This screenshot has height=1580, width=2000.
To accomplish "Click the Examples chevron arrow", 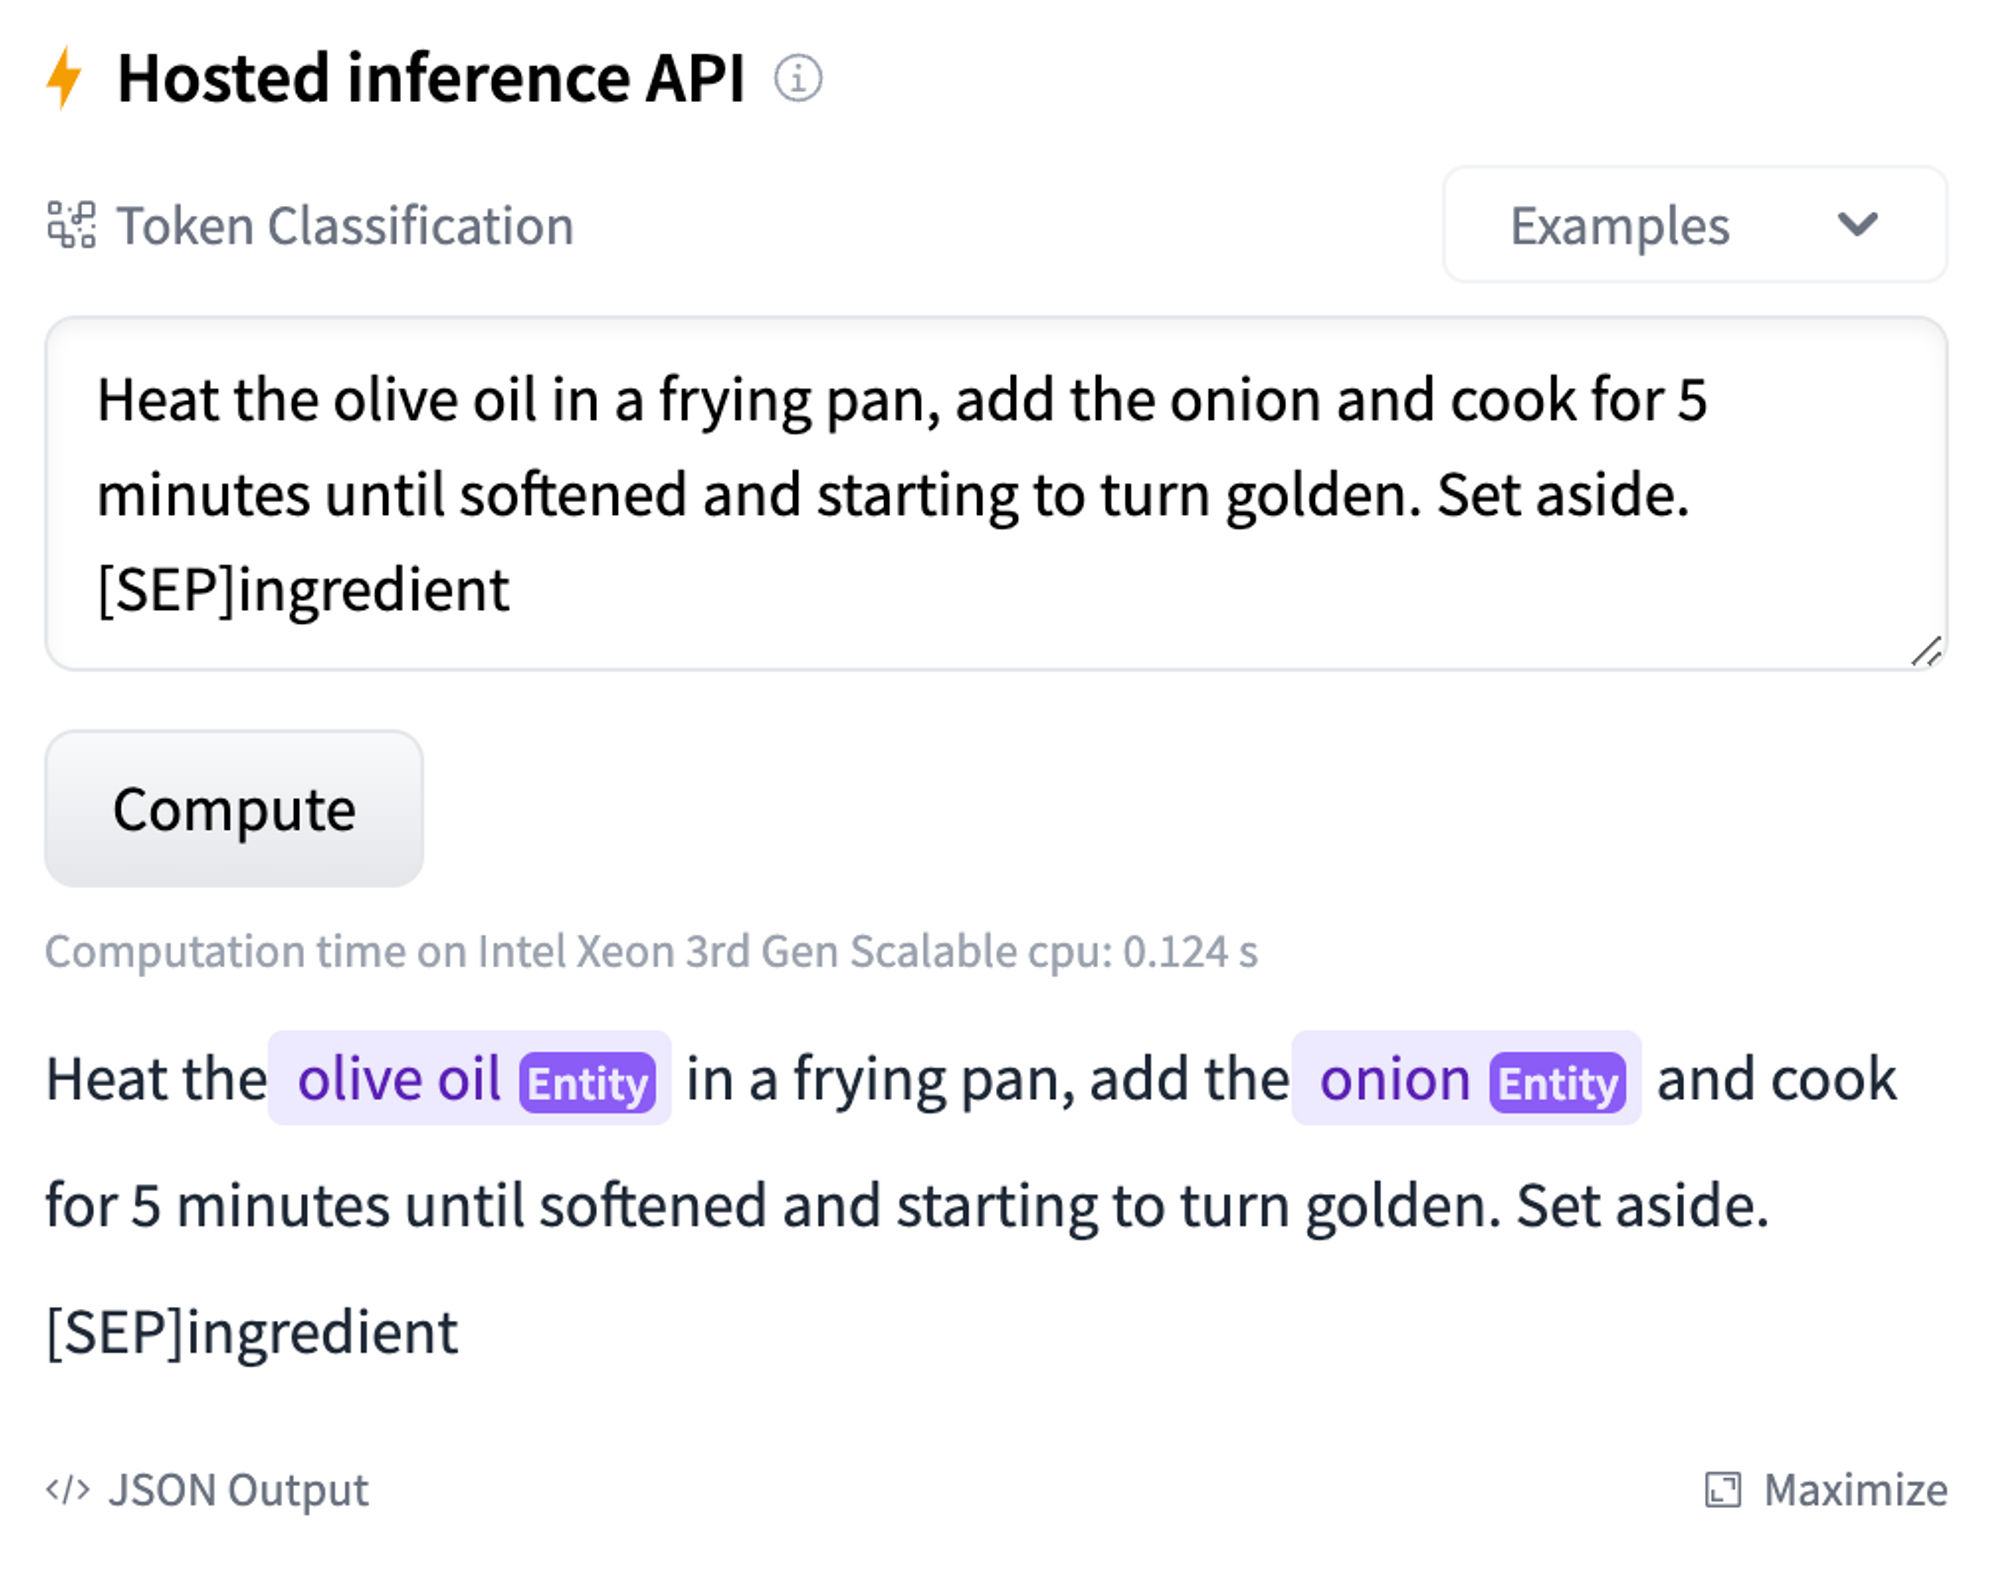I will pos(1857,224).
